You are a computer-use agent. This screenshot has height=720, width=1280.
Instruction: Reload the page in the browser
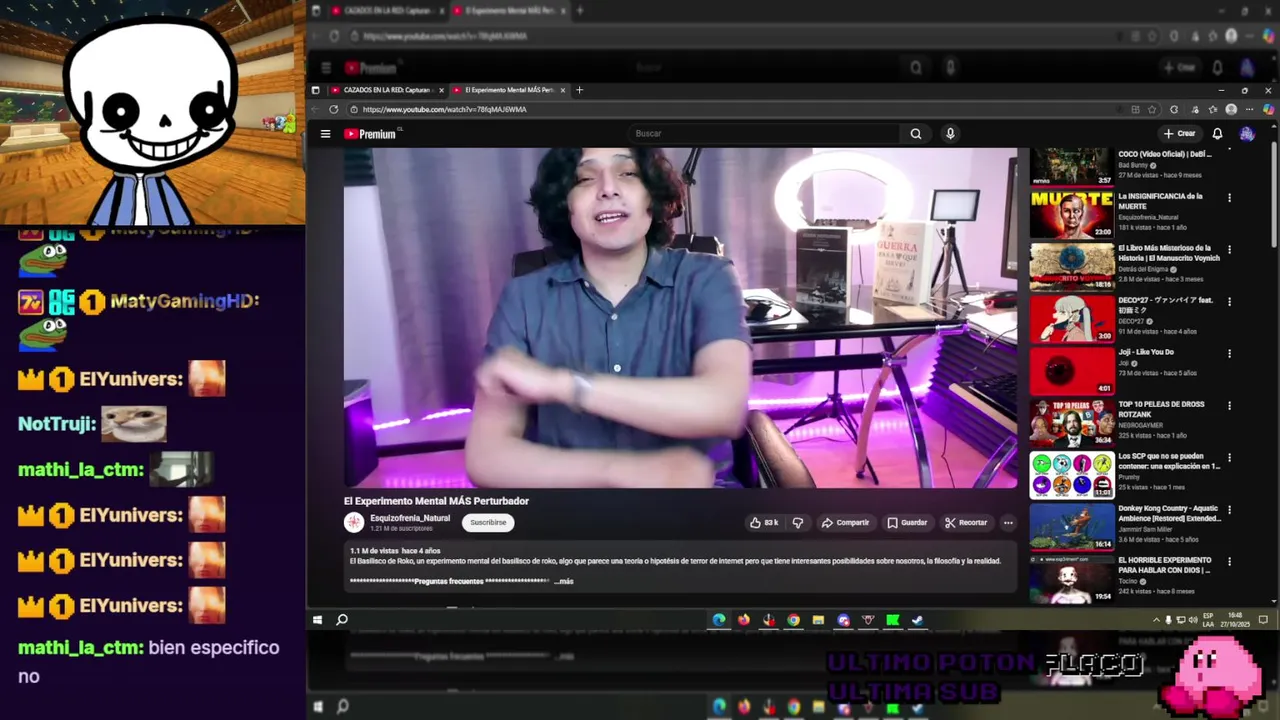pyautogui.click(x=334, y=109)
